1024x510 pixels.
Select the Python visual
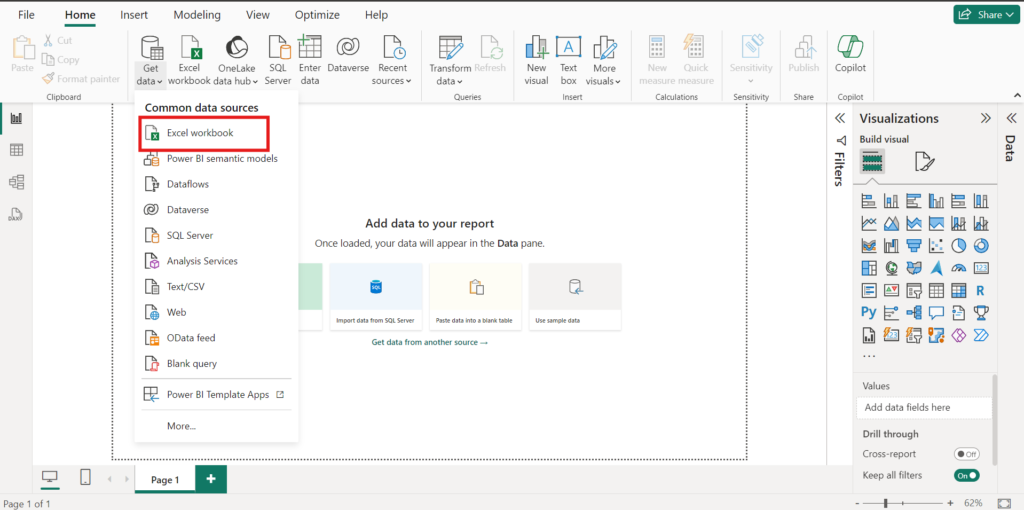click(x=869, y=312)
